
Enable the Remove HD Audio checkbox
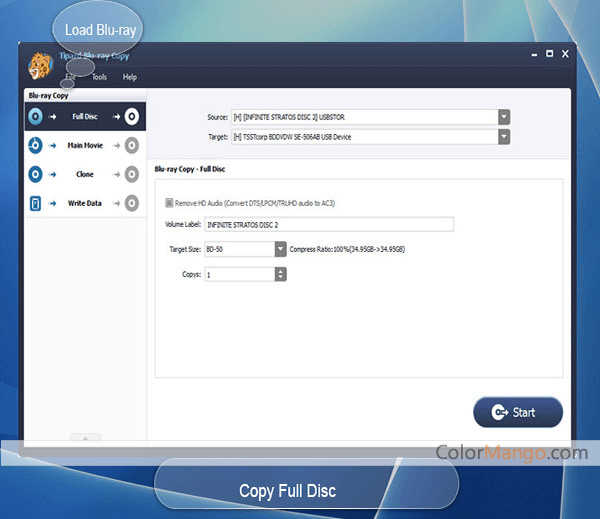click(x=169, y=202)
